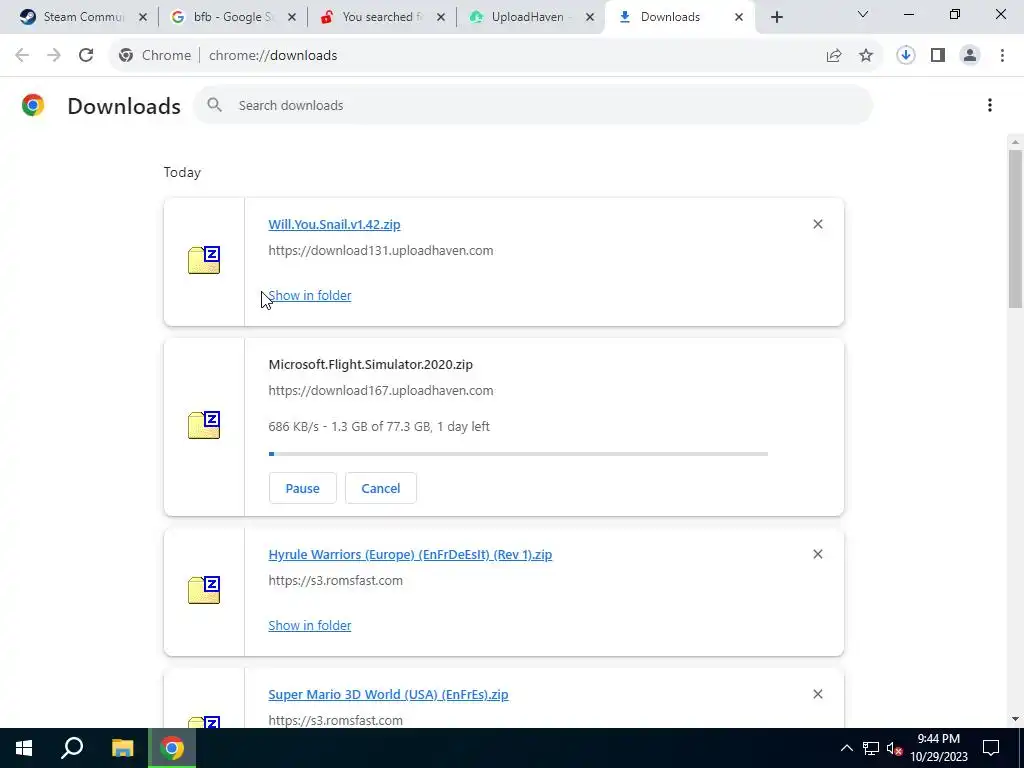Viewport: 1024px width, 768px height.
Task: Show Will.You.Snail in folder
Action: coord(310,295)
